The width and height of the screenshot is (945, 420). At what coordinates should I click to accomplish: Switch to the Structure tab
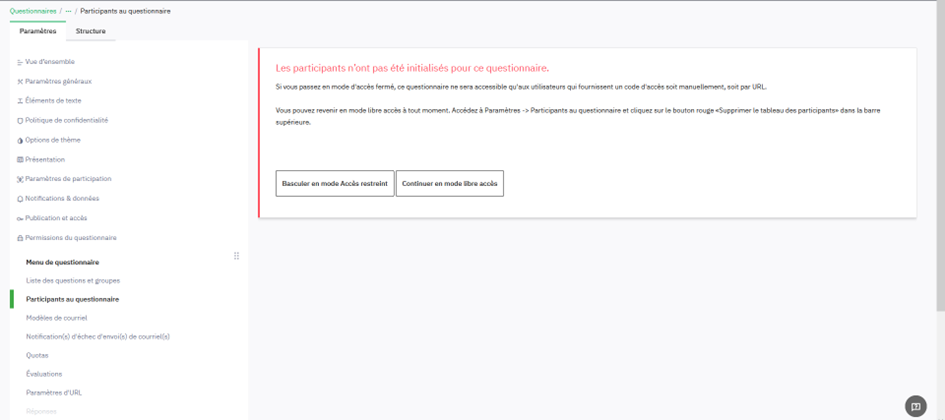click(x=90, y=31)
